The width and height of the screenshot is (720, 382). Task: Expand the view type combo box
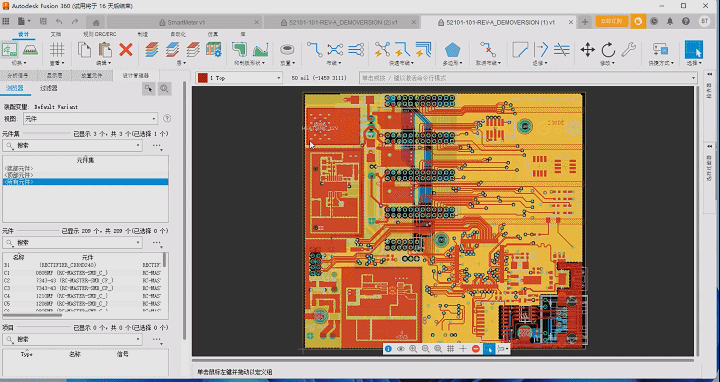[x=90, y=119]
